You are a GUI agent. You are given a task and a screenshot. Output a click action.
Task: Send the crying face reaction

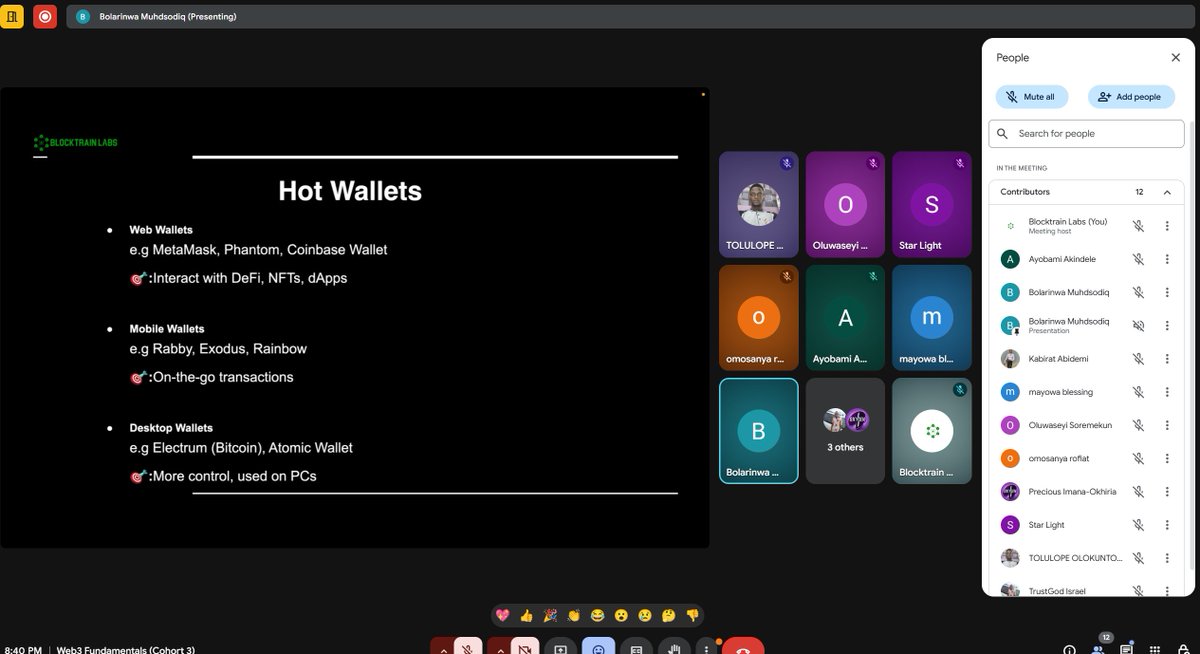[x=645, y=615]
